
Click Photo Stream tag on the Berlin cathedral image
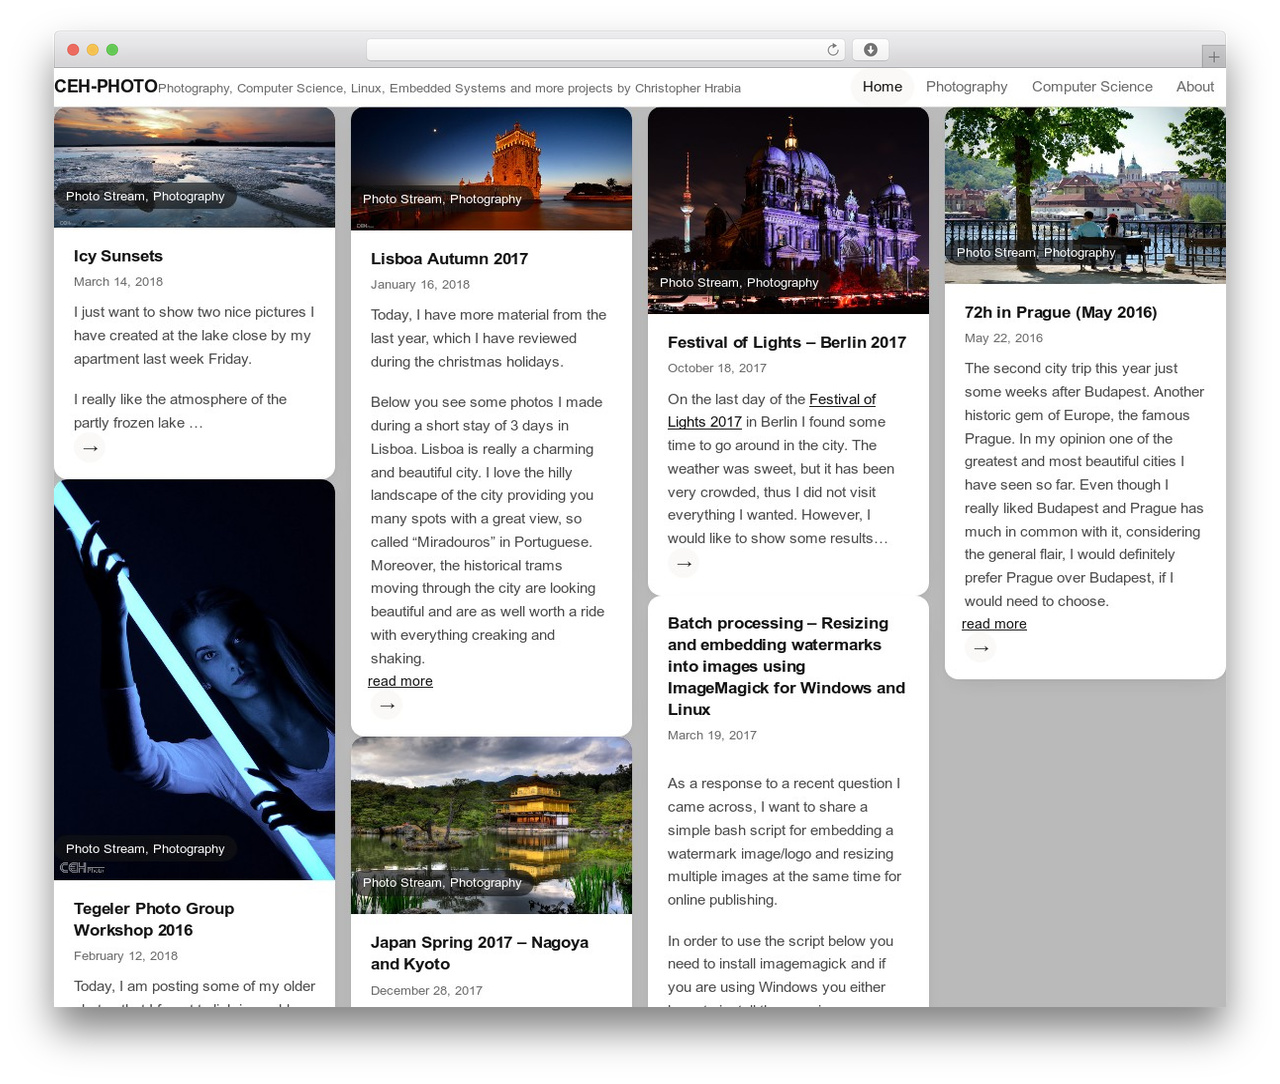tap(699, 283)
